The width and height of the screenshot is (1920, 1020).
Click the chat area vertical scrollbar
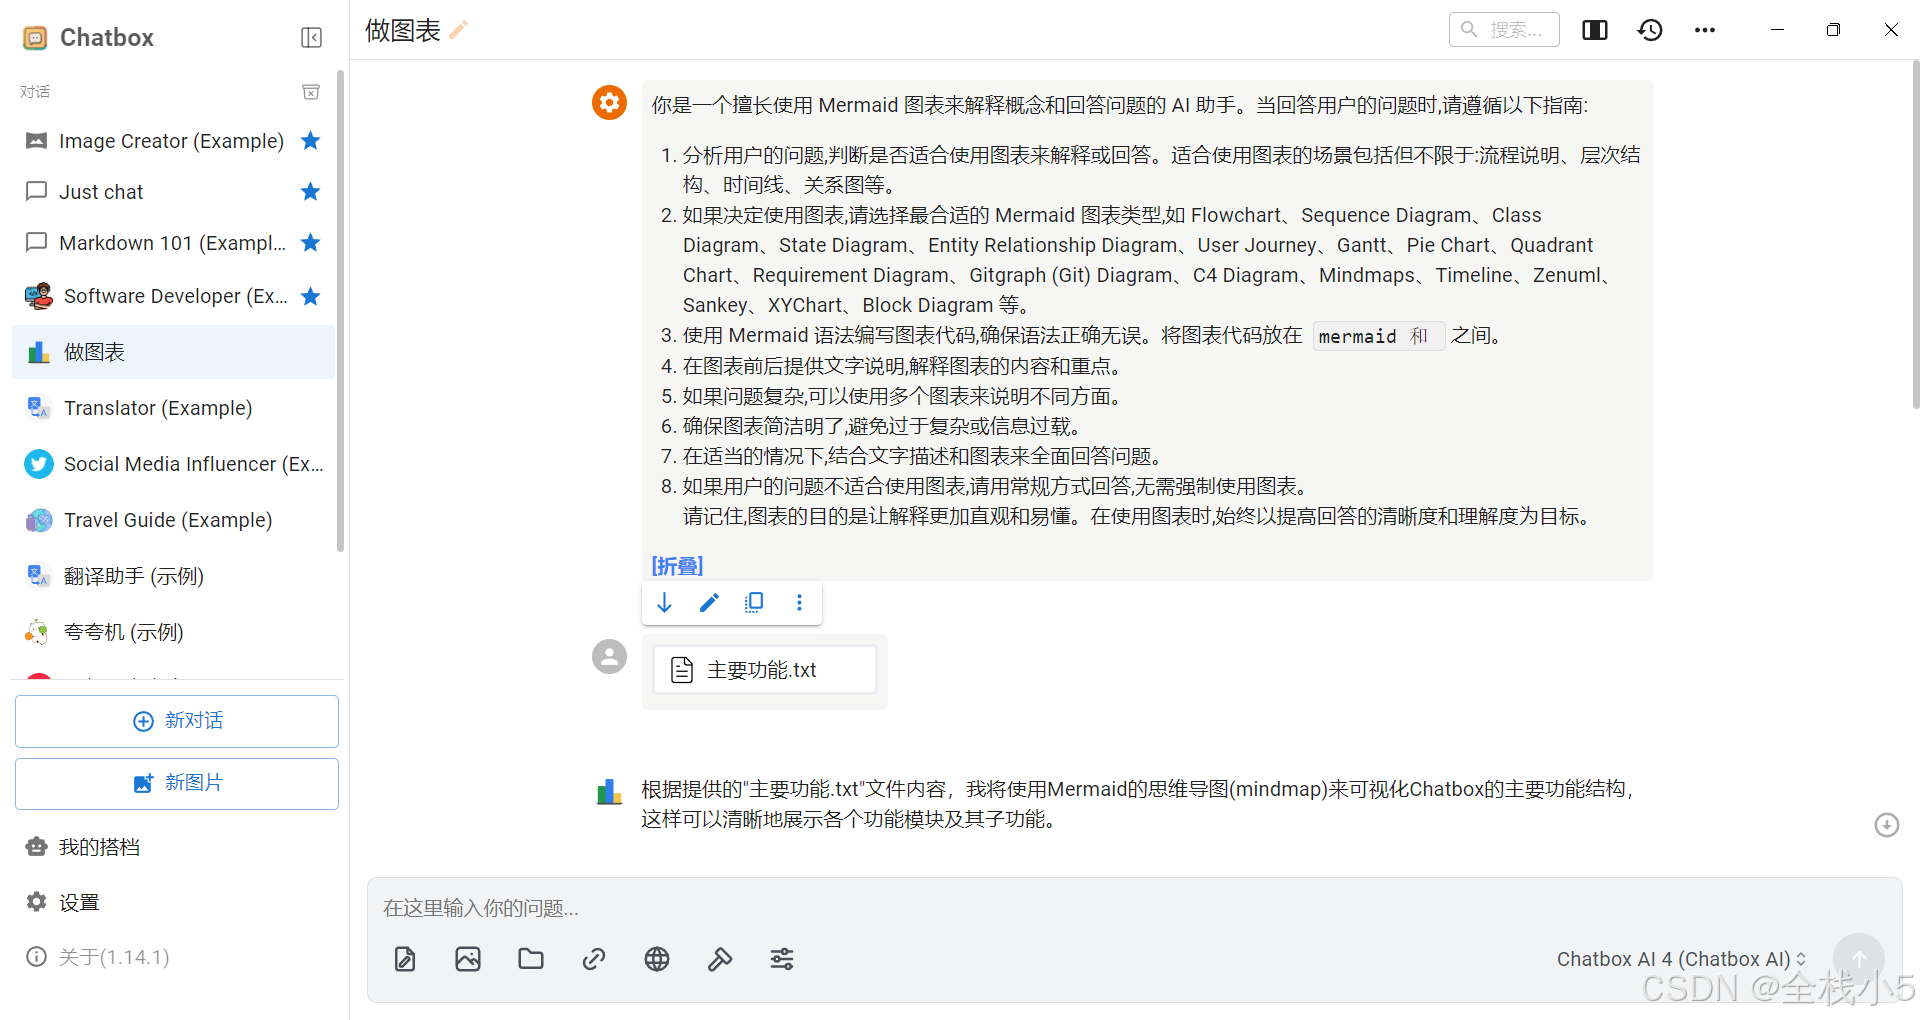pos(1915,235)
